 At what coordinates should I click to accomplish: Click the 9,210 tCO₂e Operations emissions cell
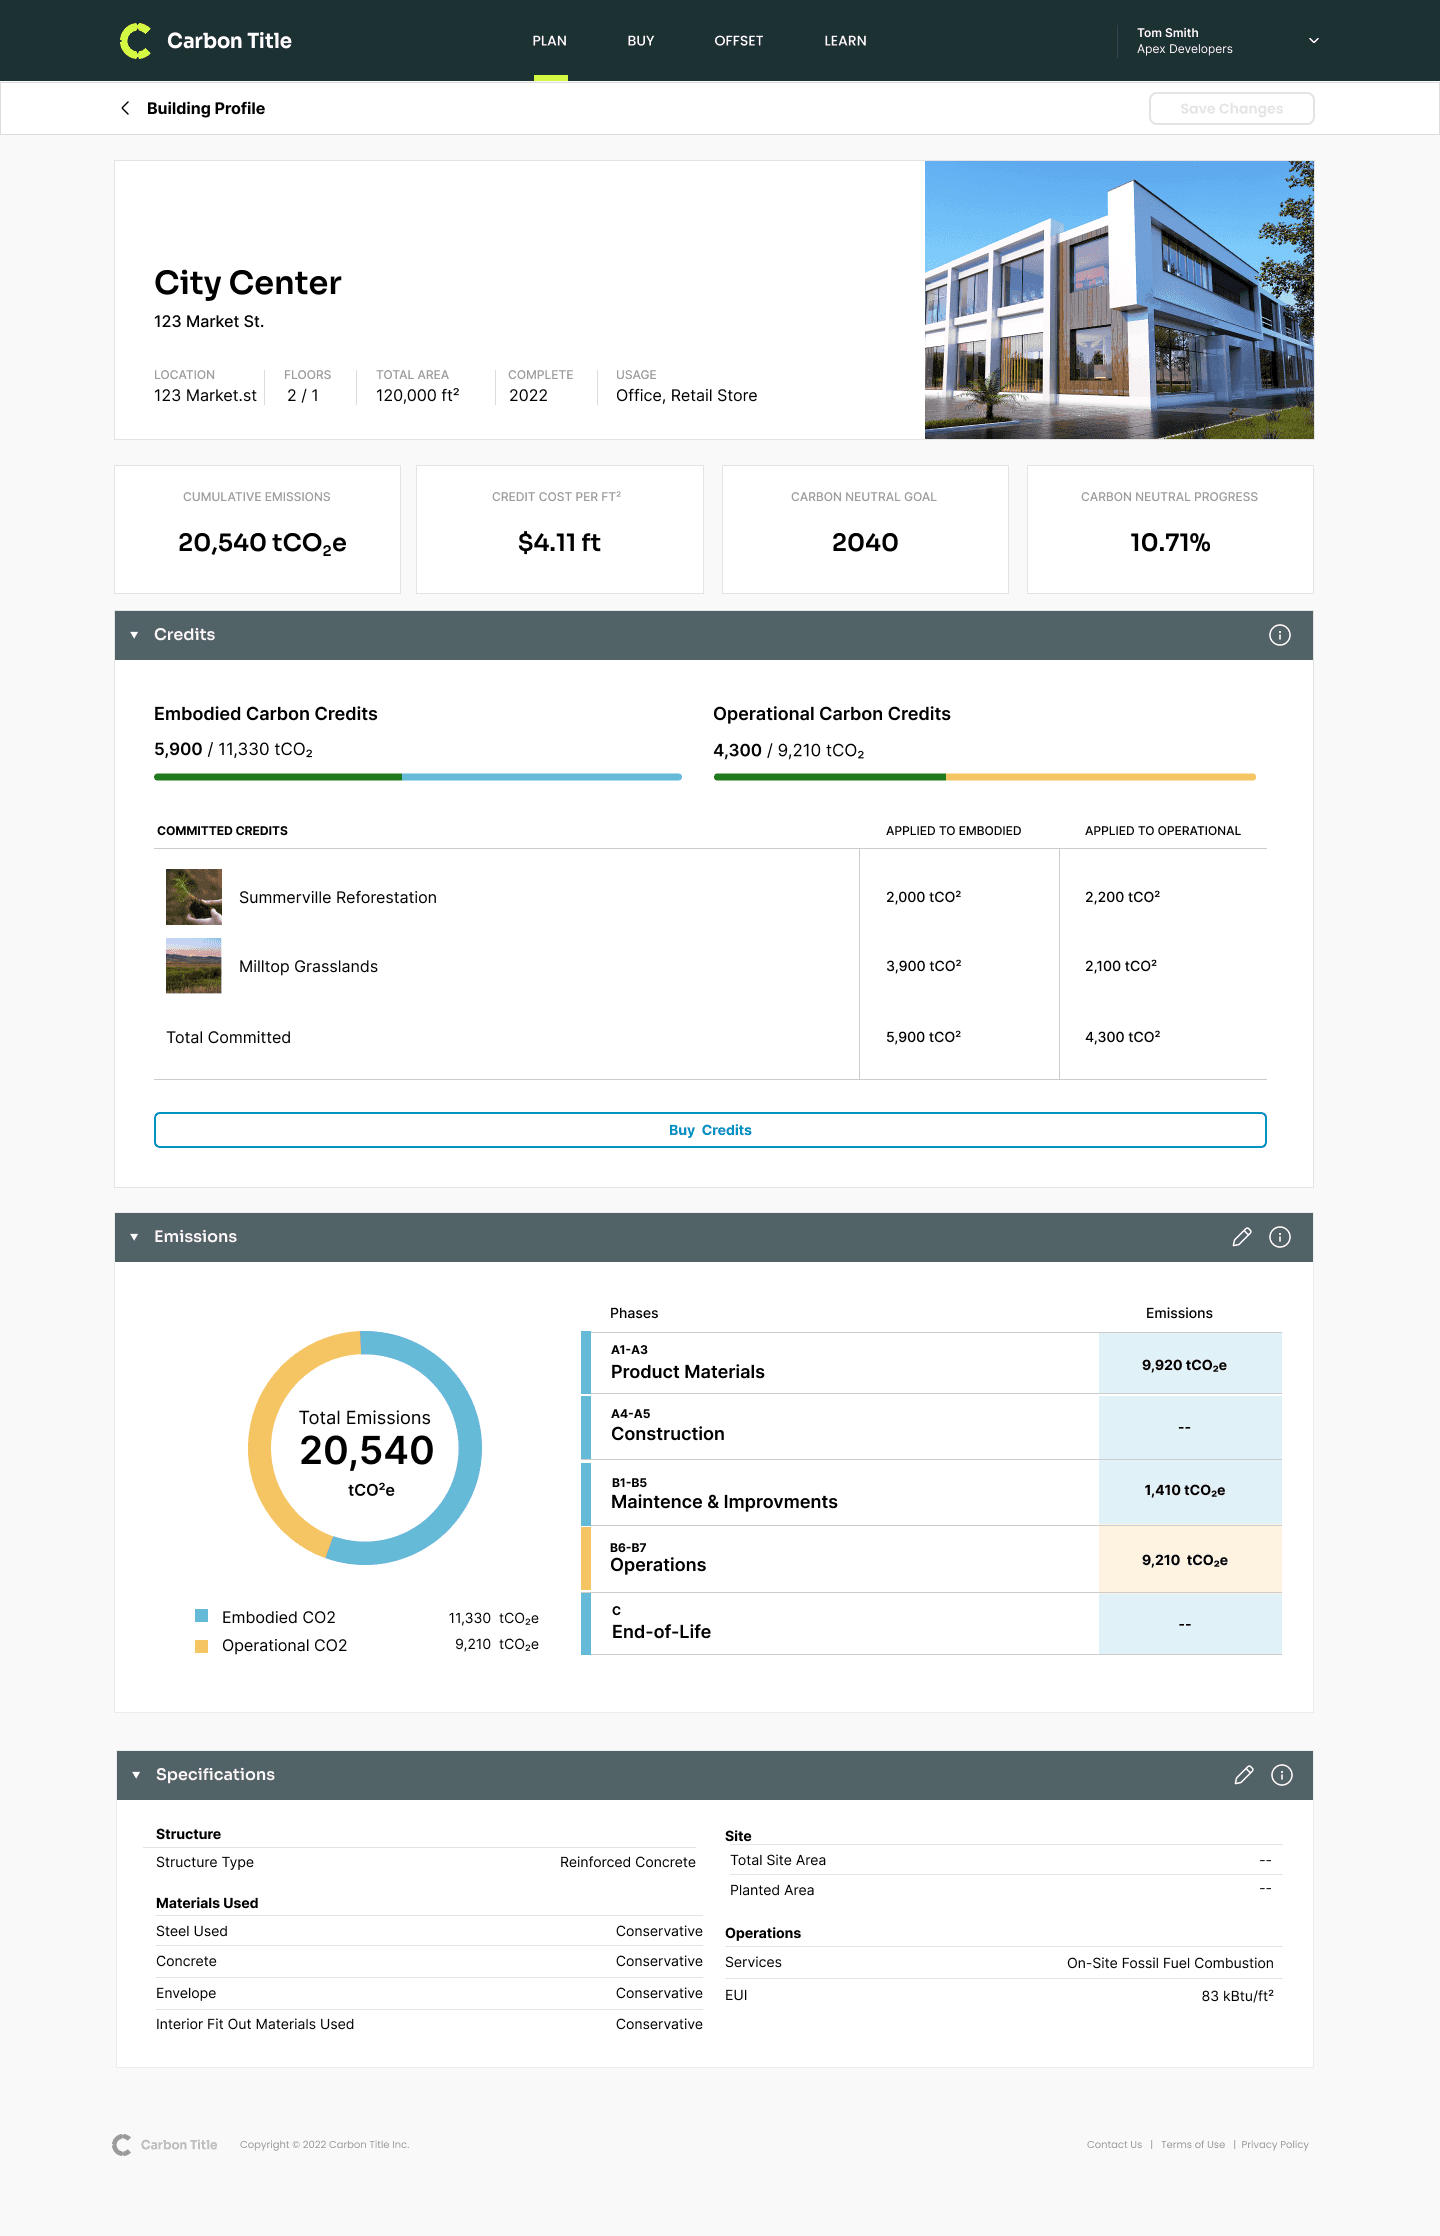click(x=1190, y=1559)
